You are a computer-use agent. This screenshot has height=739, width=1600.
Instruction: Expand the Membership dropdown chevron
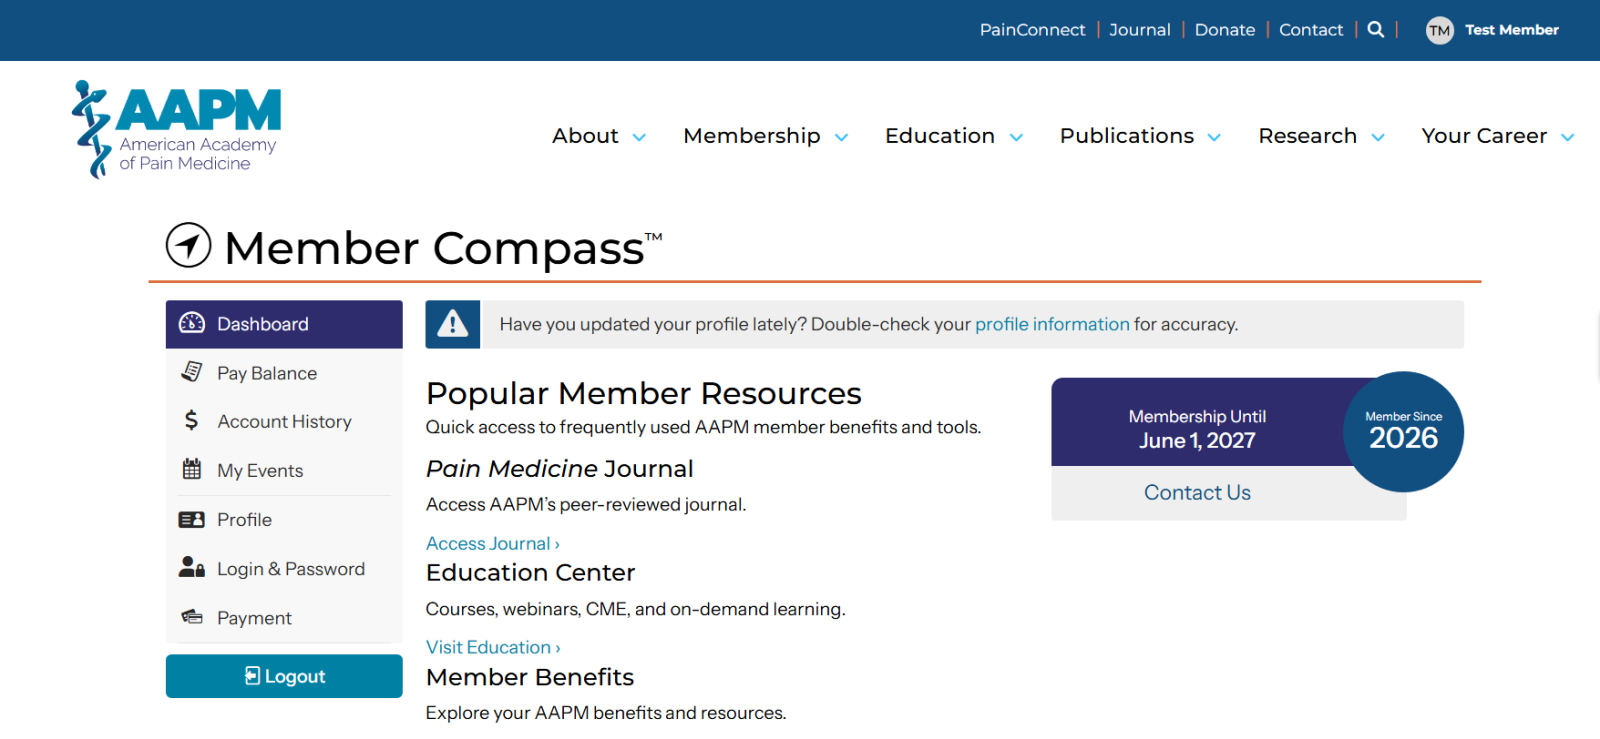point(841,137)
